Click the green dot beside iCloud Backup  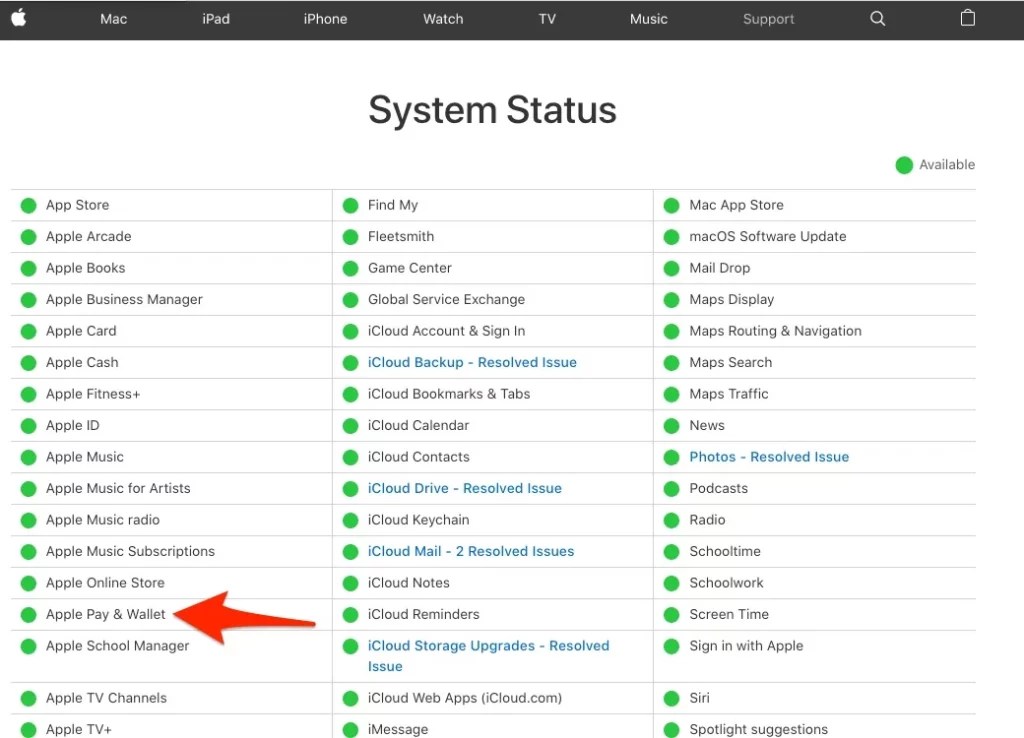click(351, 363)
